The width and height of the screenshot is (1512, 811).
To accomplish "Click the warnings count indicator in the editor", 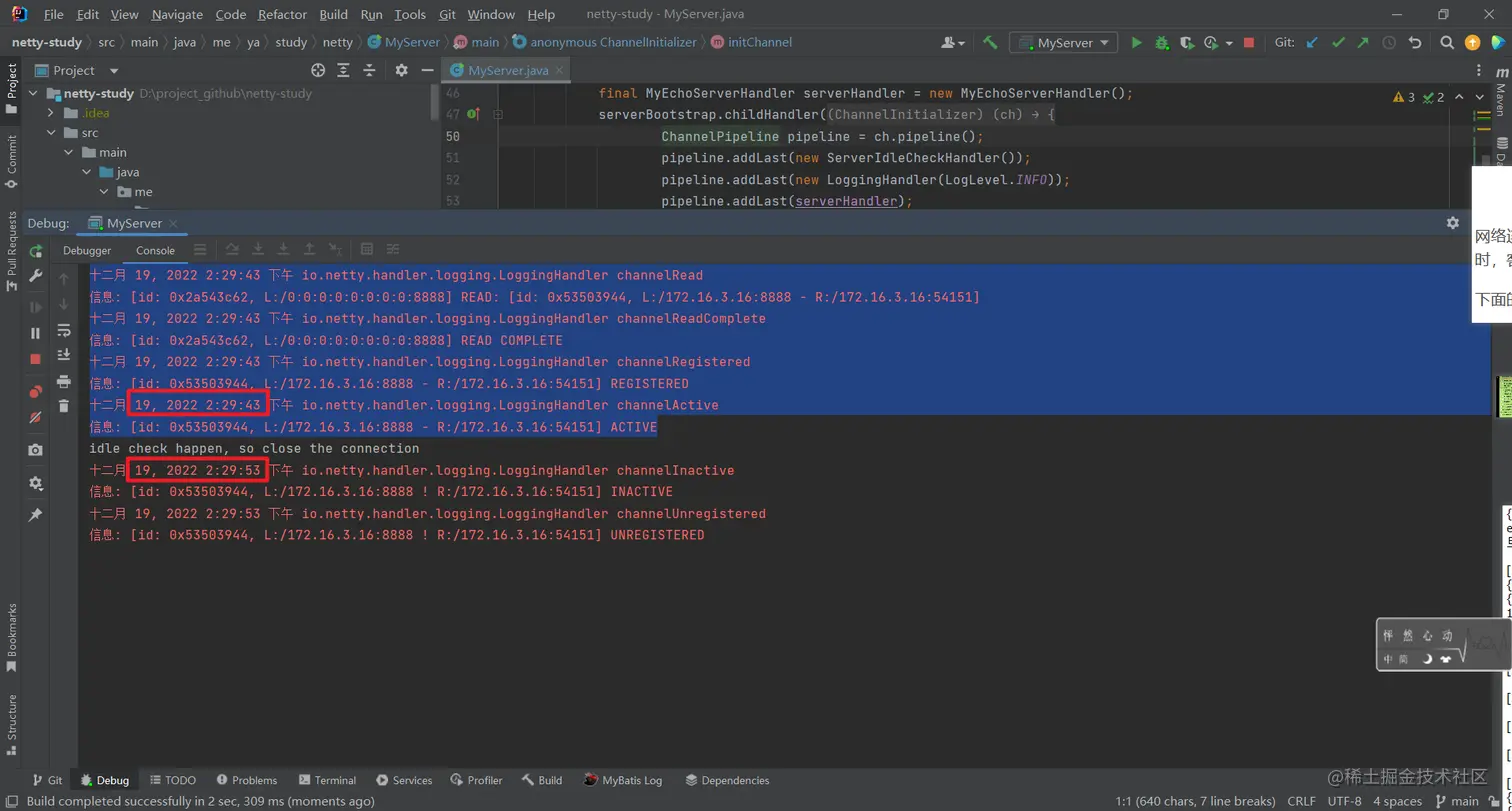I will pyautogui.click(x=1405, y=97).
